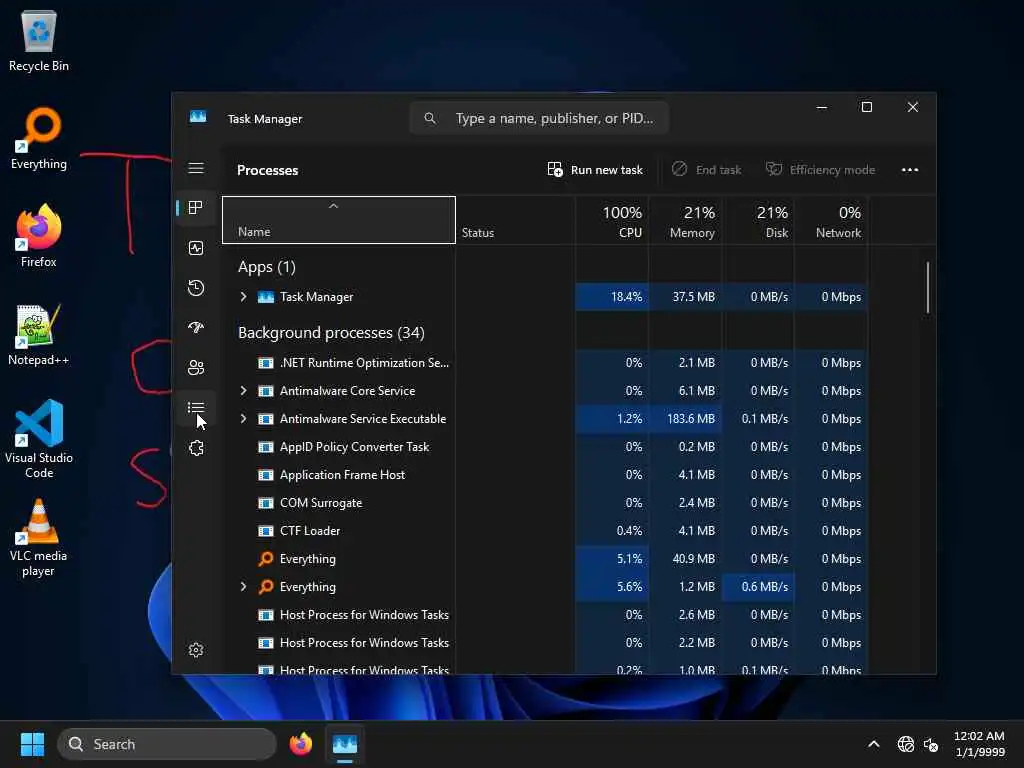Click the End task button

pyautogui.click(x=707, y=170)
